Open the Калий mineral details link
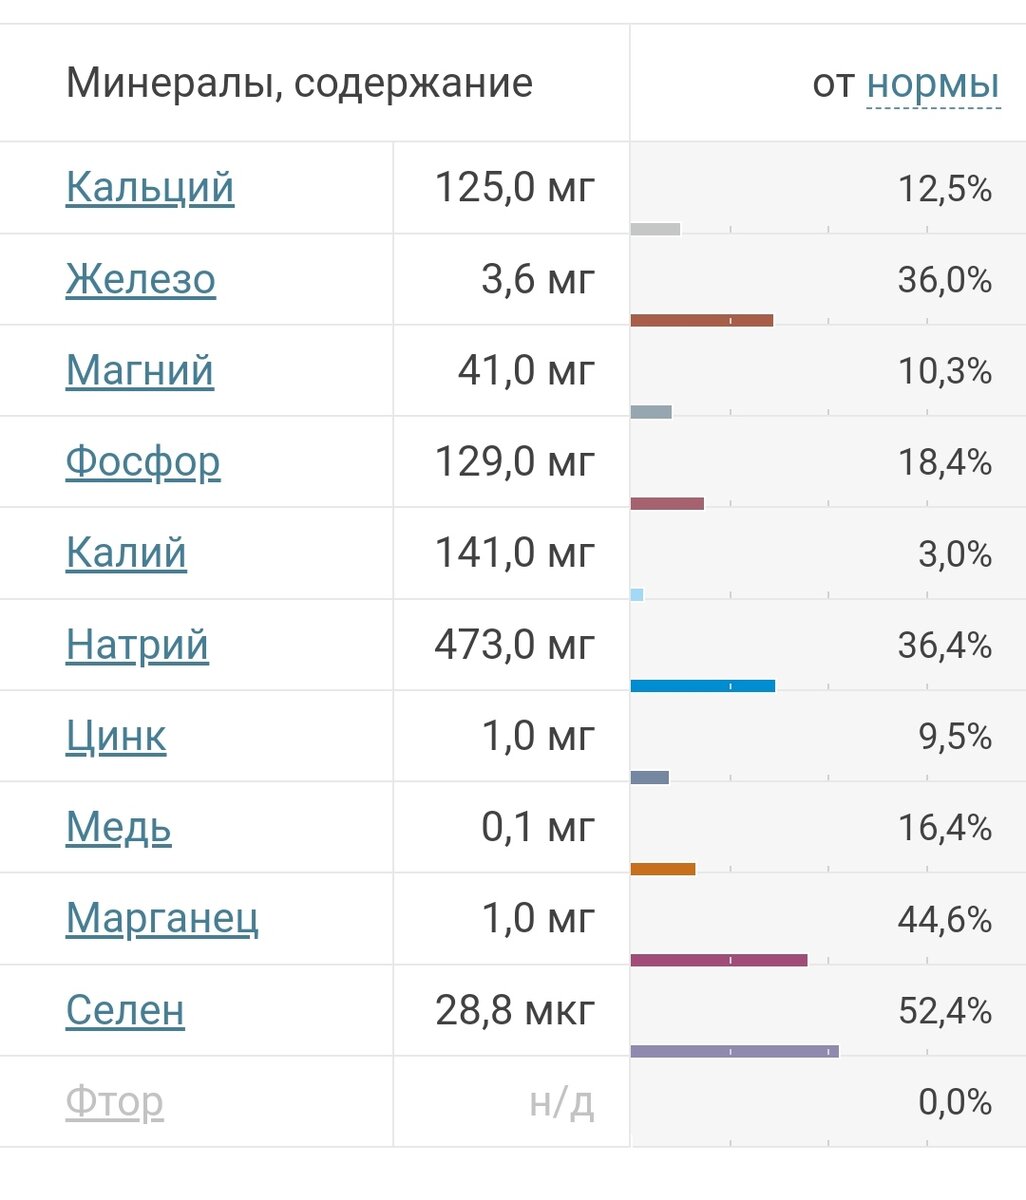This screenshot has height=1200, width=1026. tap(126, 553)
